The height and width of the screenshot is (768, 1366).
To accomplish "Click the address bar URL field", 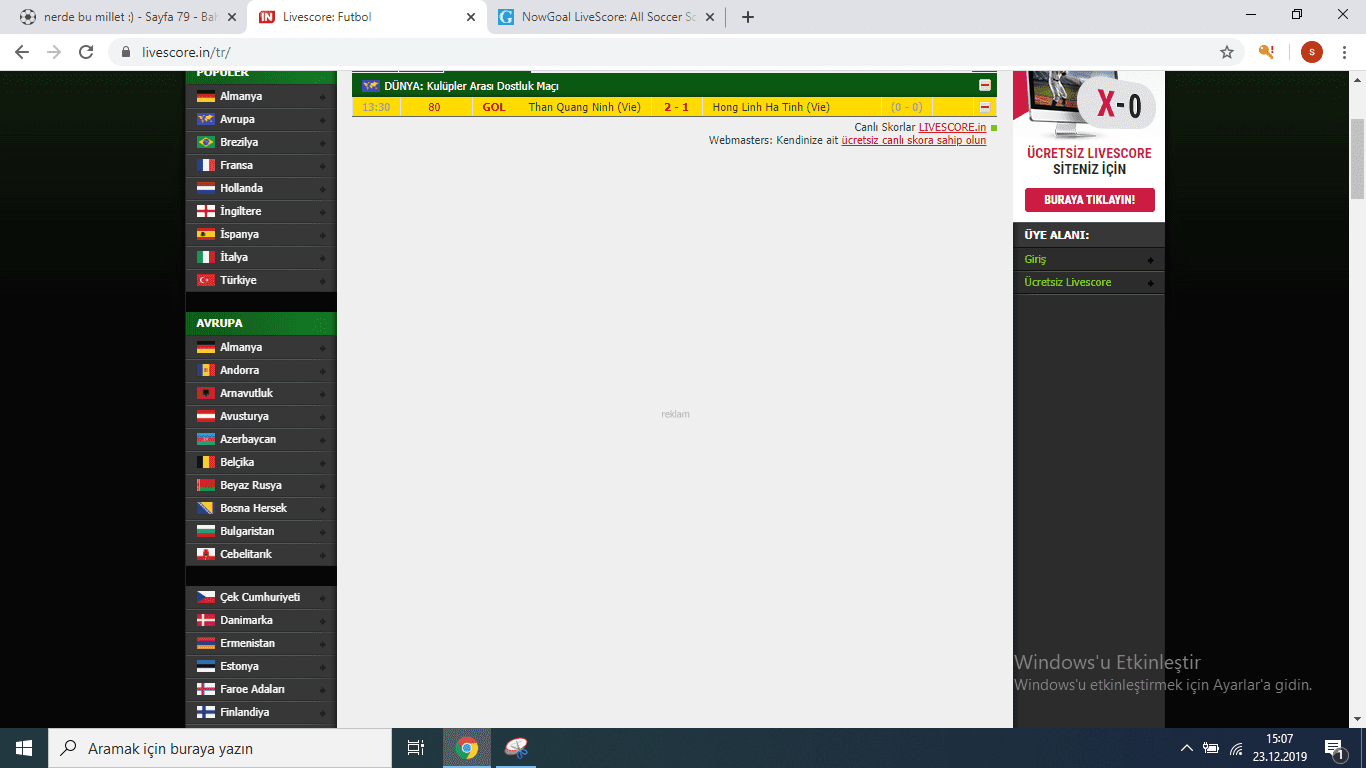I will click(660, 52).
